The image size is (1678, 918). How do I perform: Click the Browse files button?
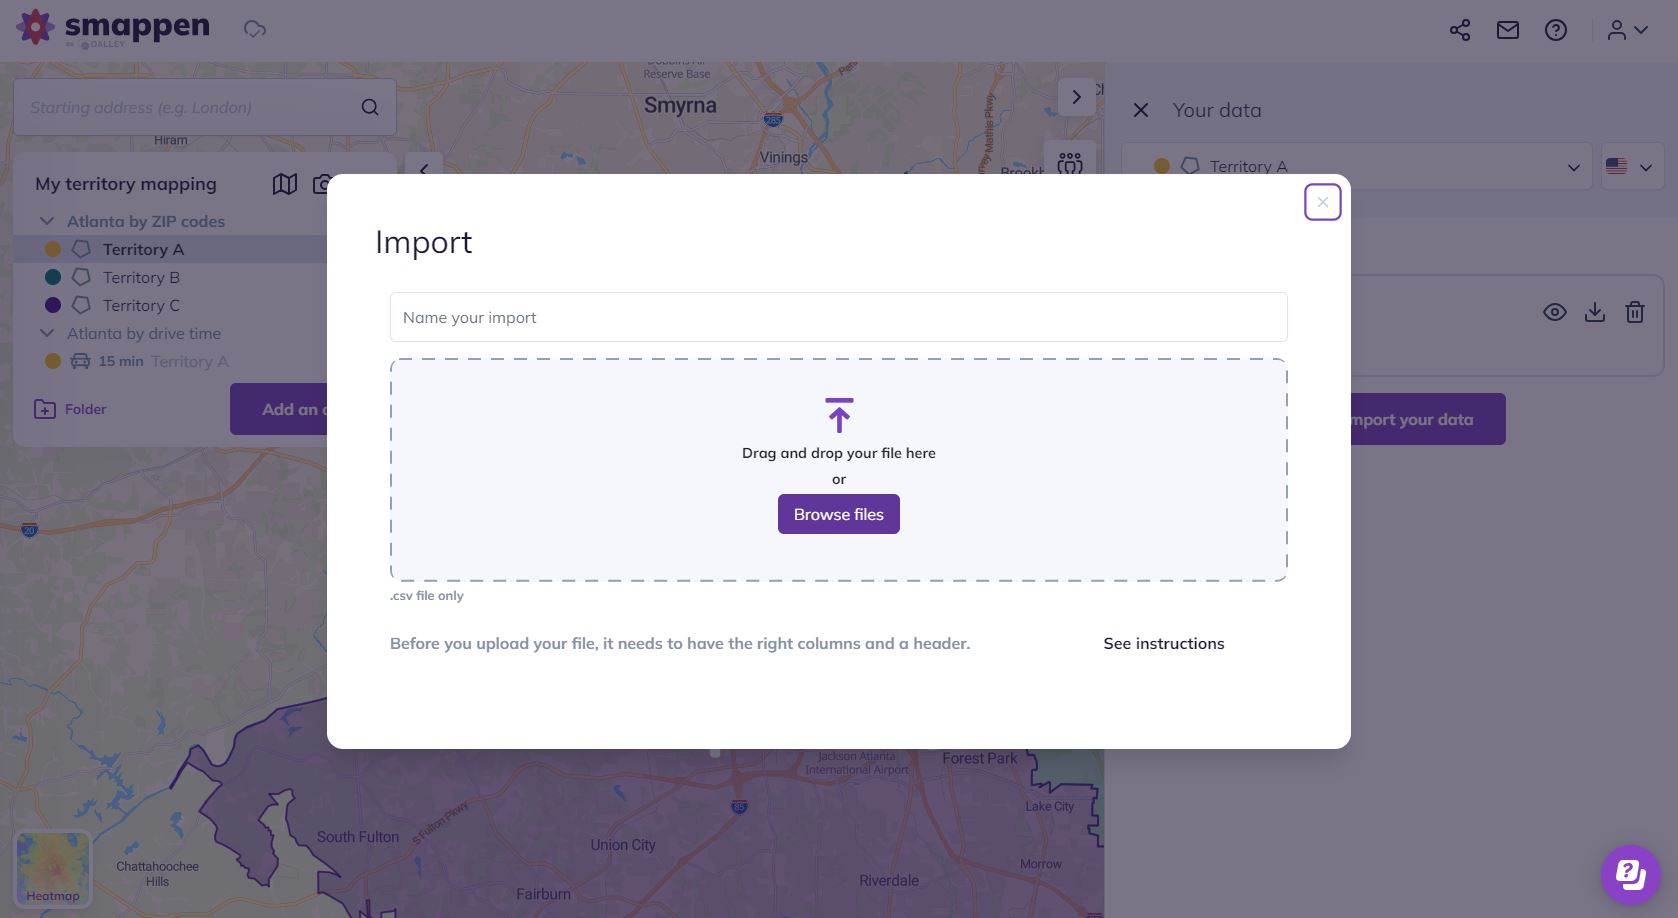[x=838, y=513]
